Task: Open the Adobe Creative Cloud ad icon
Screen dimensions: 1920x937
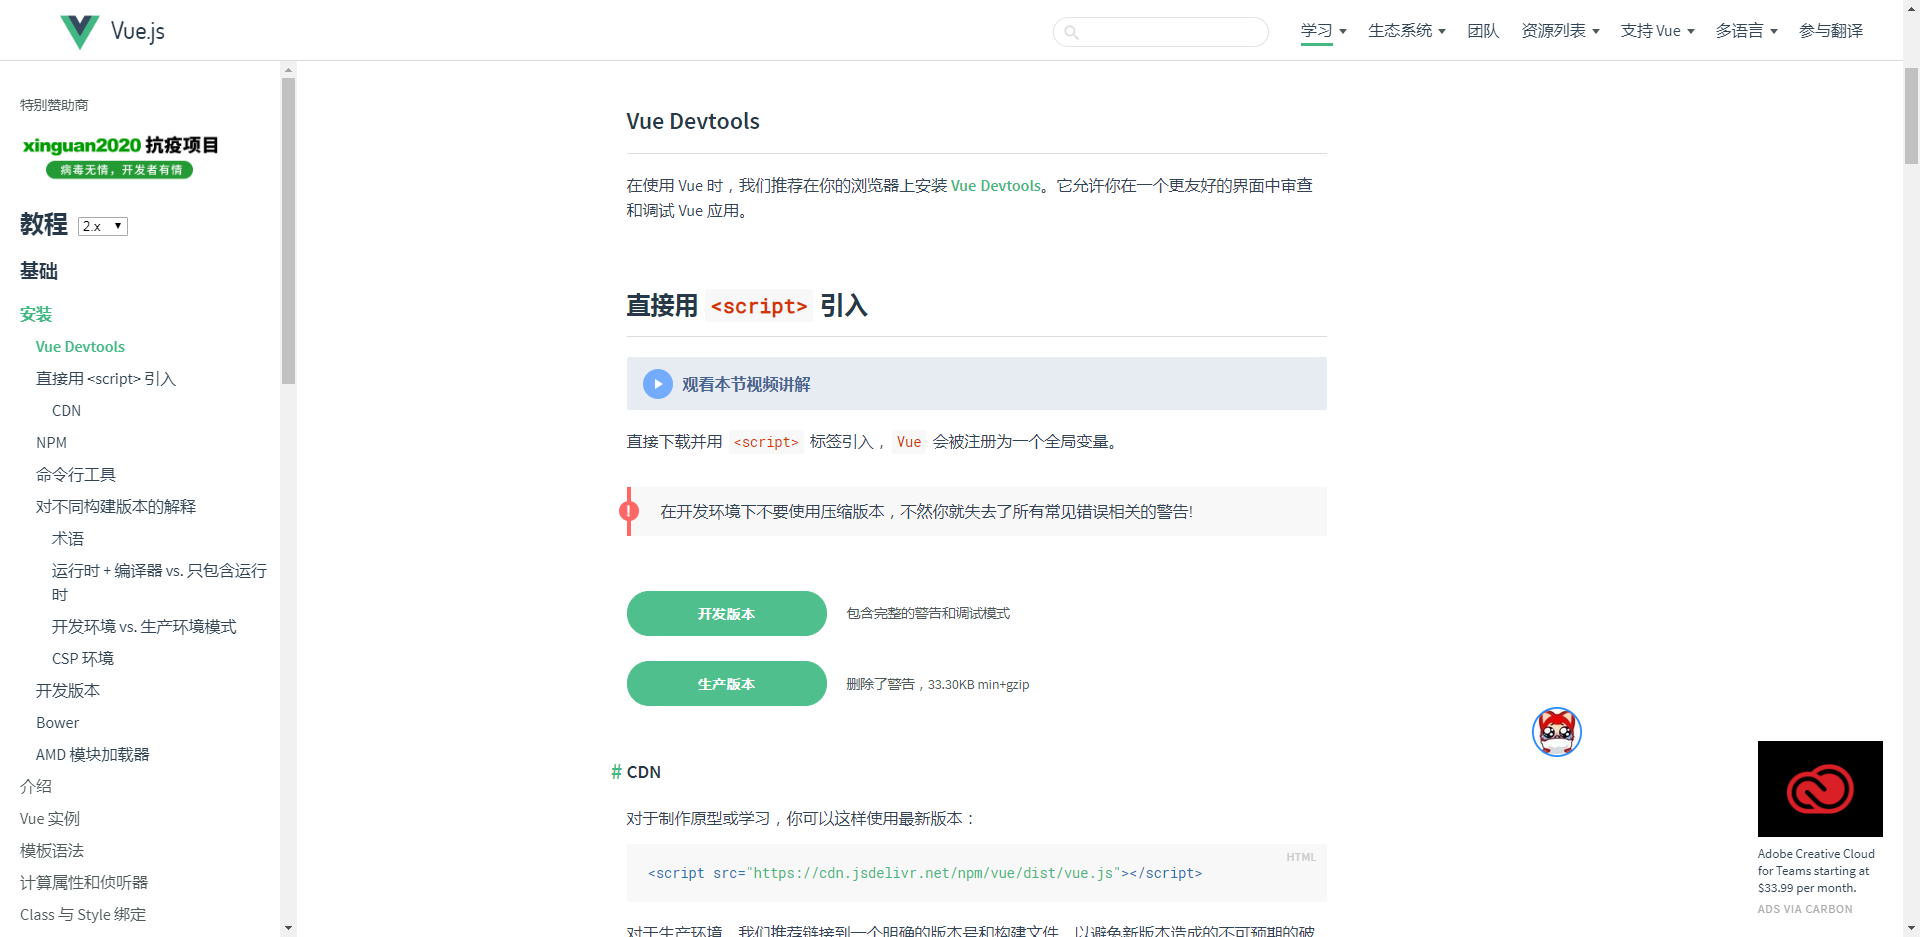Action: [1819, 788]
